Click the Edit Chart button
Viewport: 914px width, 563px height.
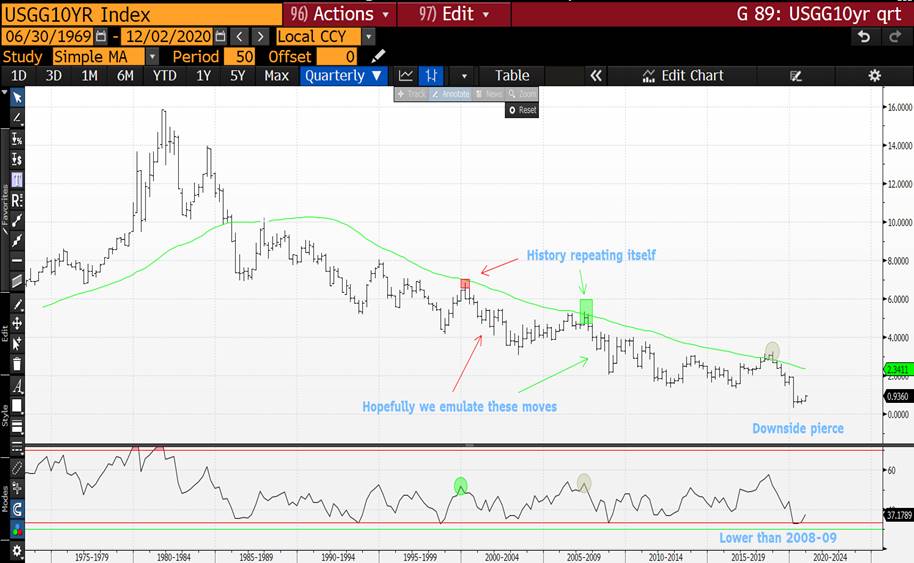pyautogui.click(x=683, y=76)
